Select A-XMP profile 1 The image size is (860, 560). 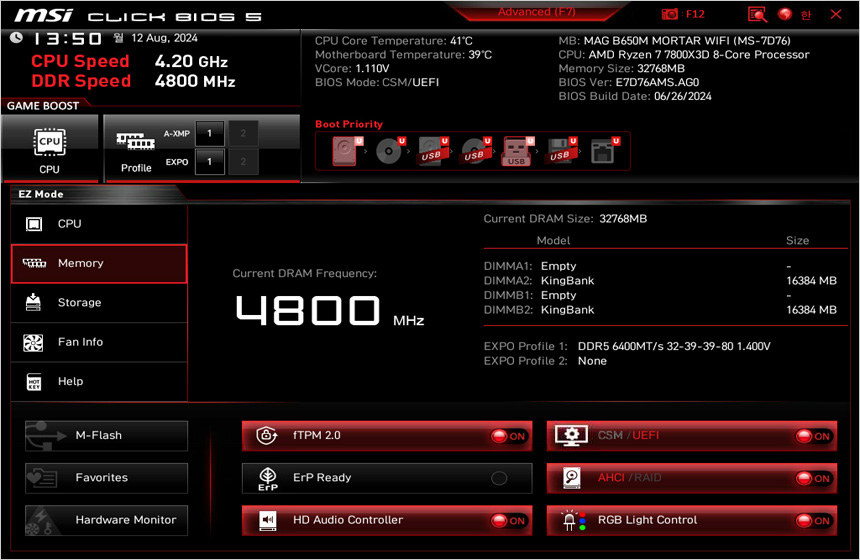(209, 133)
